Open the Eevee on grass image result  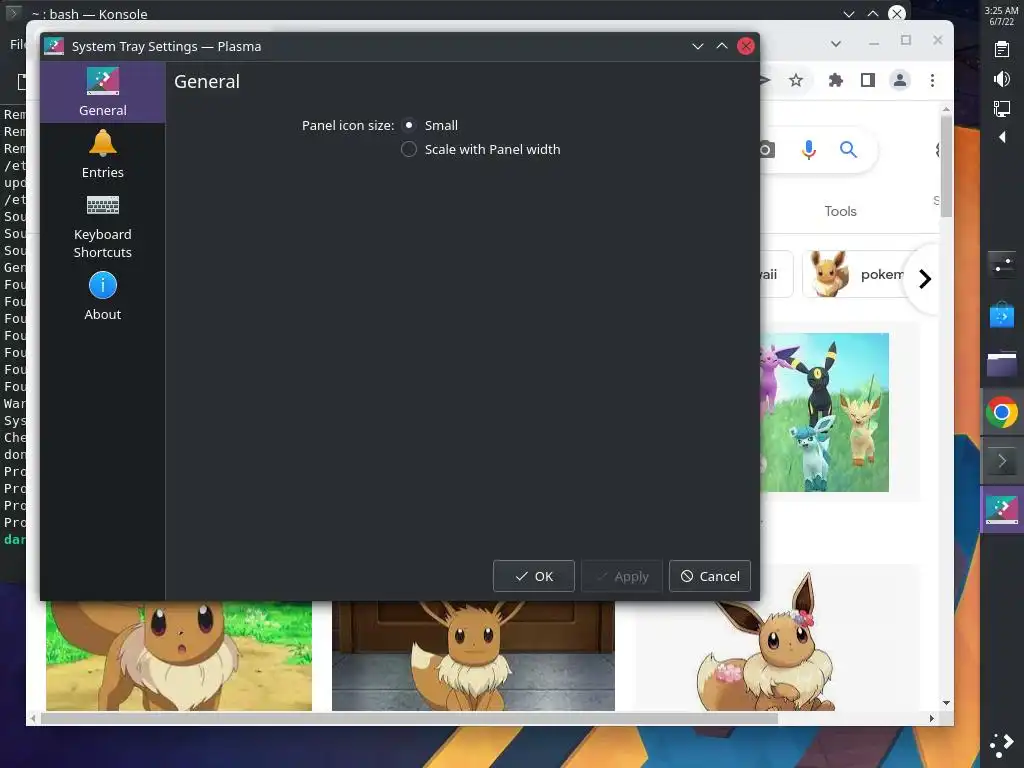[x=179, y=656]
